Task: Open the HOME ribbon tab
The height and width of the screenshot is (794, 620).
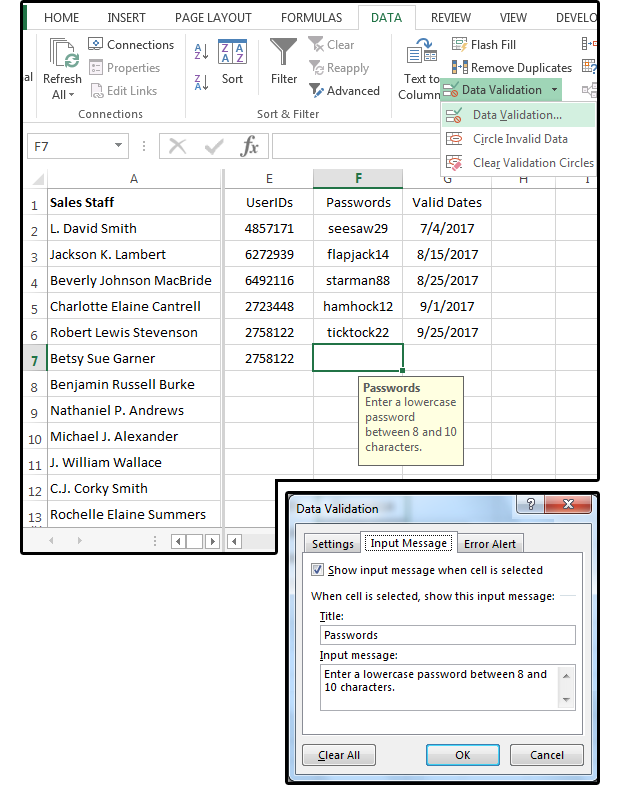Action: tap(61, 18)
